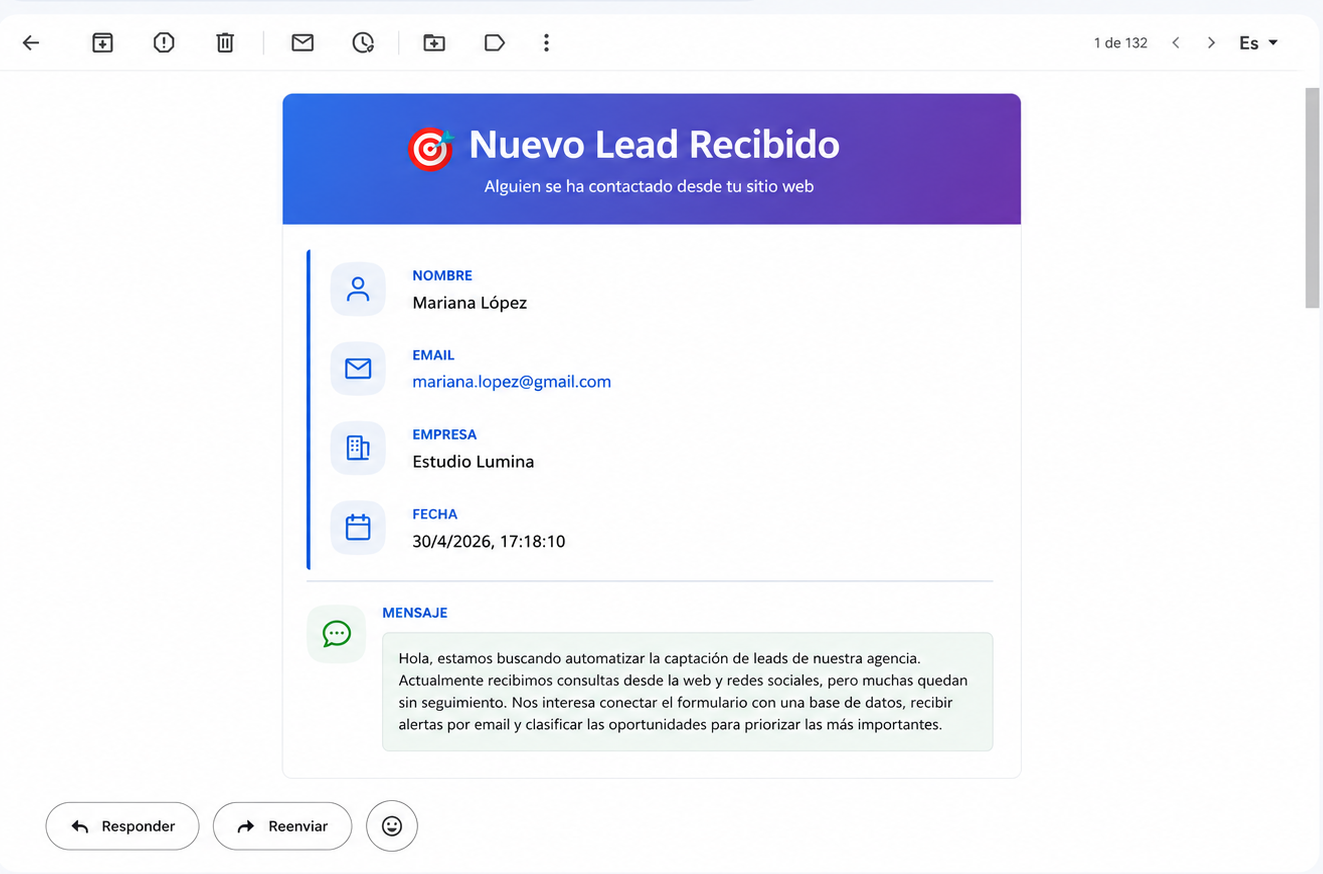1323x874 pixels.
Task: Open the Es input language dropdown
Action: point(1259,43)
